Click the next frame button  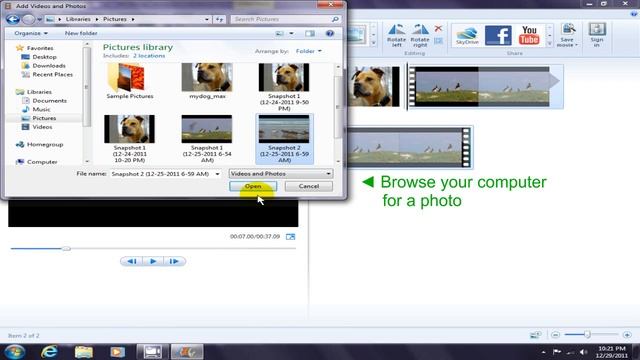click(x=174, y=261)
